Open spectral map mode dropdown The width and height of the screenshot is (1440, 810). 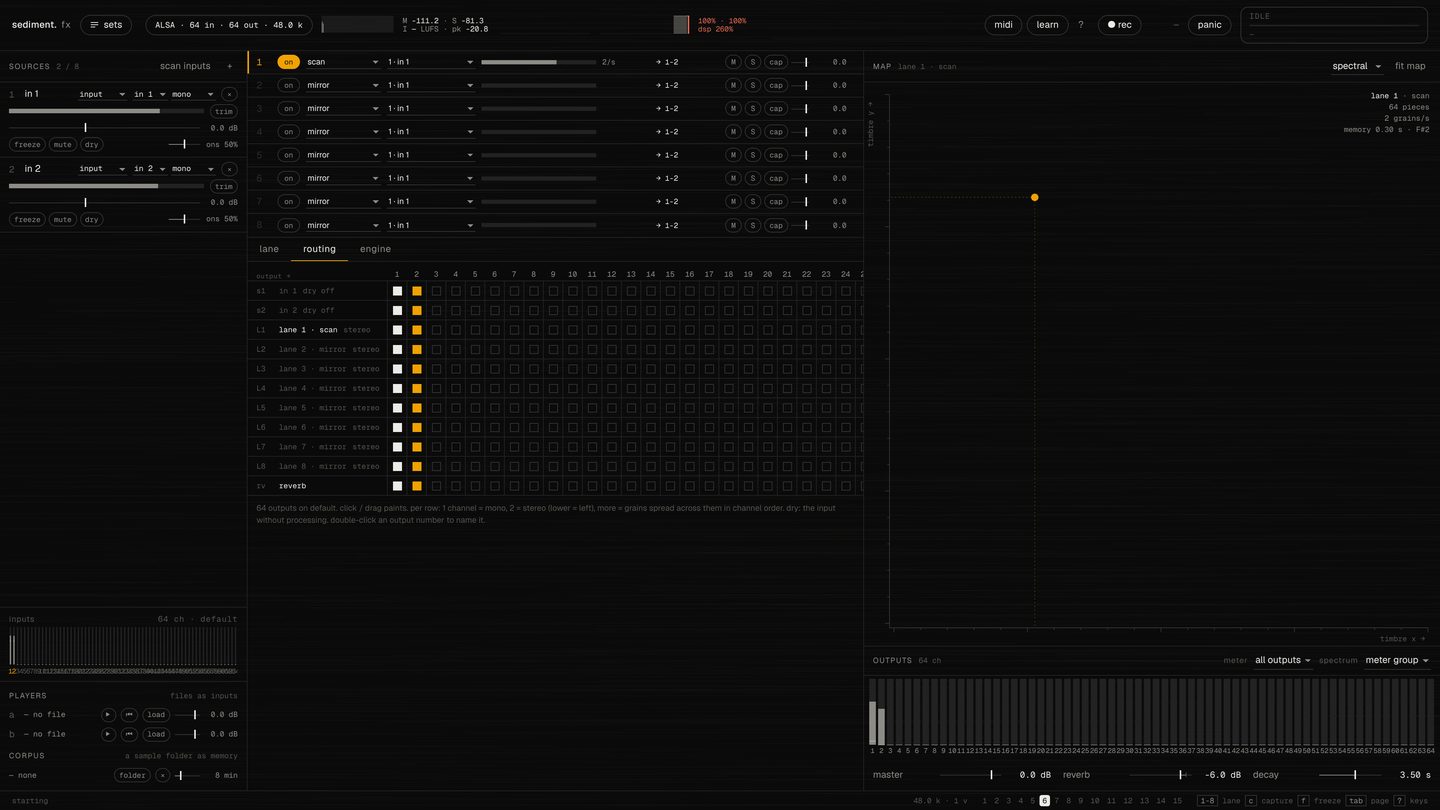click(x=1356, y=66)
